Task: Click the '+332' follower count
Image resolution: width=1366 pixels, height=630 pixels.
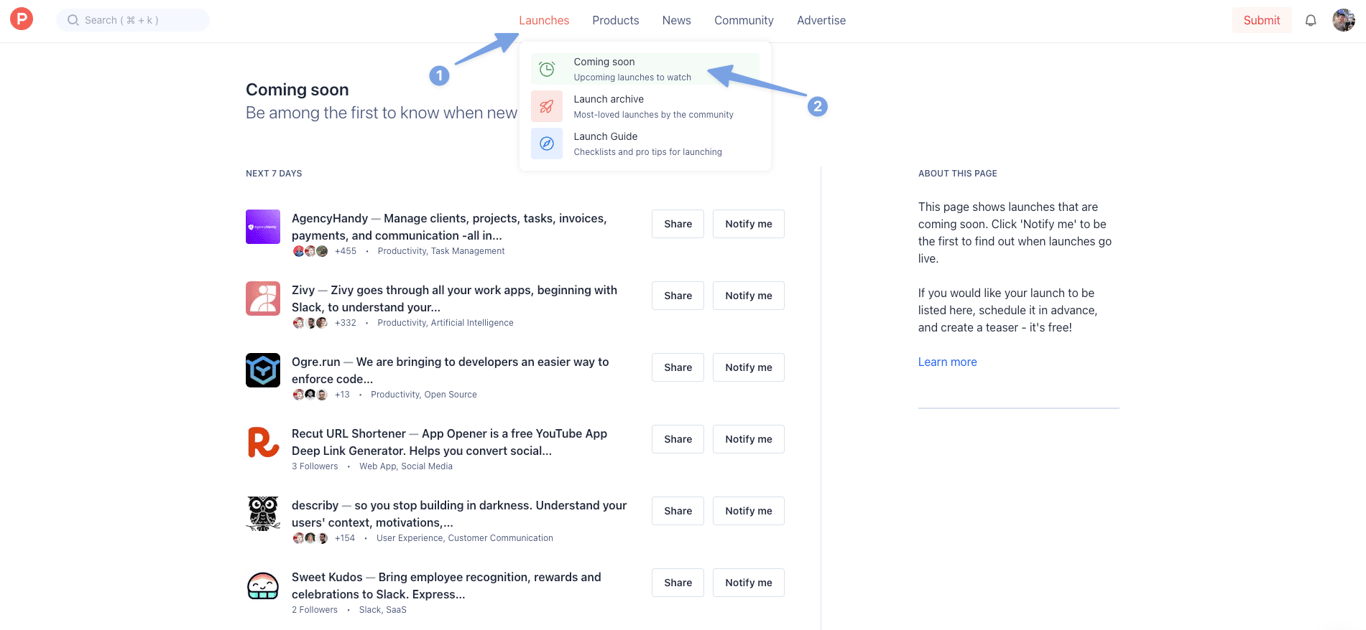Action: (345, 323)
